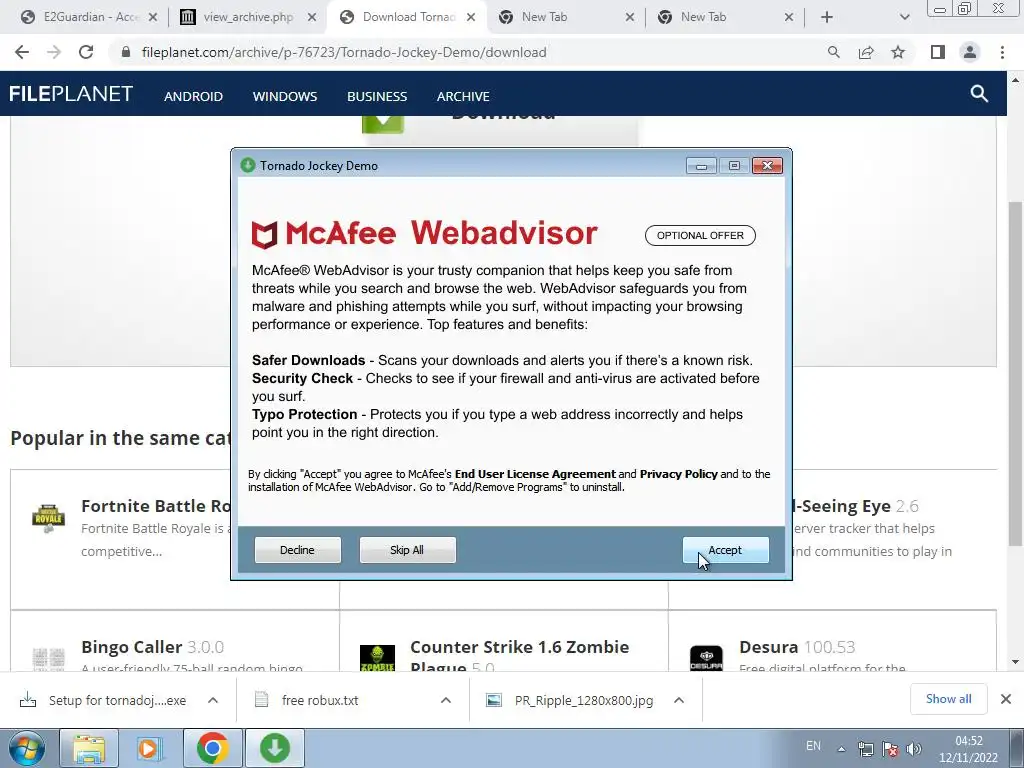The height and width of the screenshot is (768, 1024).
Task: Open Chrome three-dot menu
Action: coord(1002,52)
